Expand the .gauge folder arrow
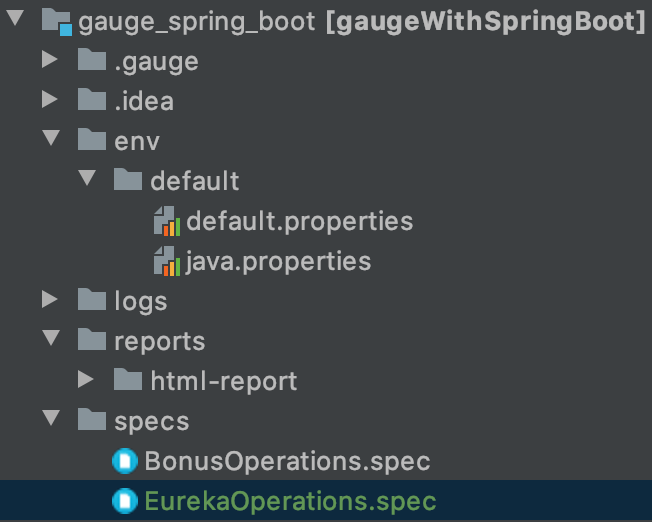Image resolution: width=652 pixels, height=522 pixels. 50,62
